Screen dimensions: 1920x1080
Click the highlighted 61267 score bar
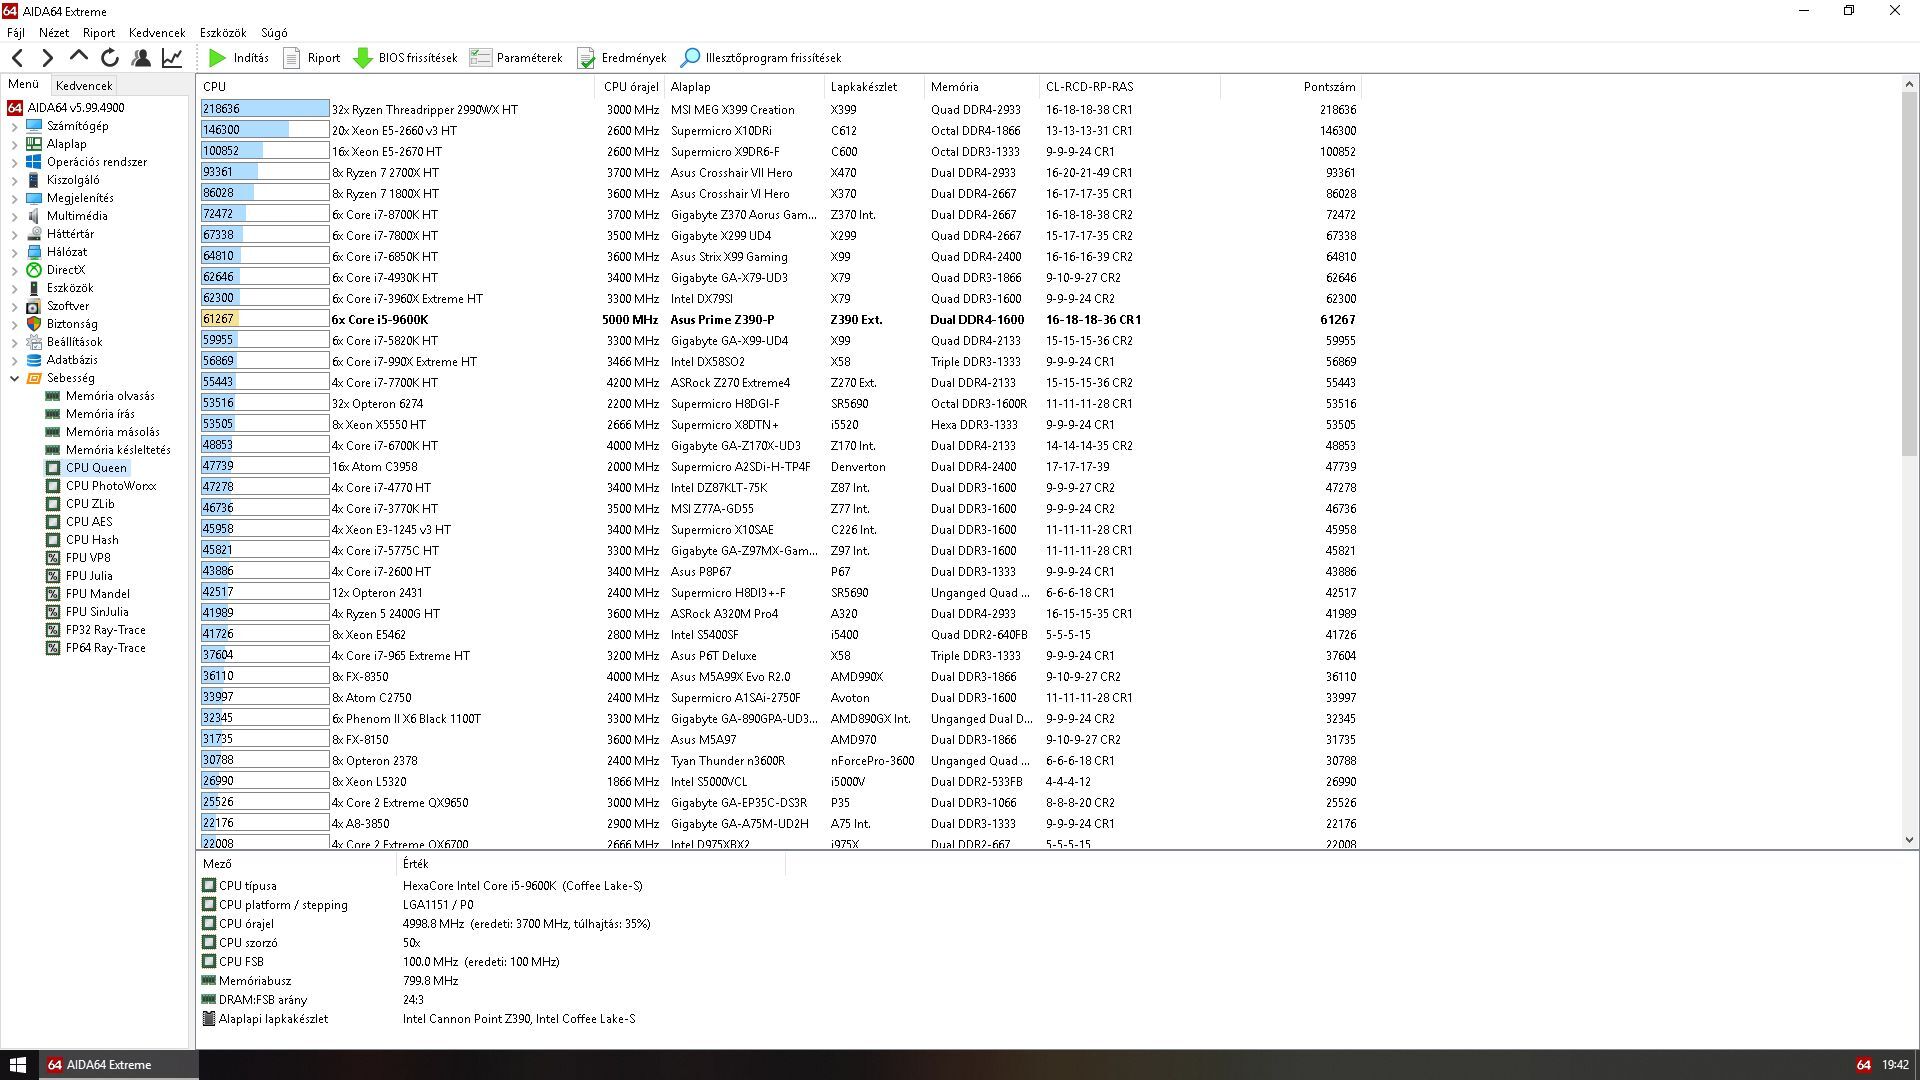tap(265, 319)
